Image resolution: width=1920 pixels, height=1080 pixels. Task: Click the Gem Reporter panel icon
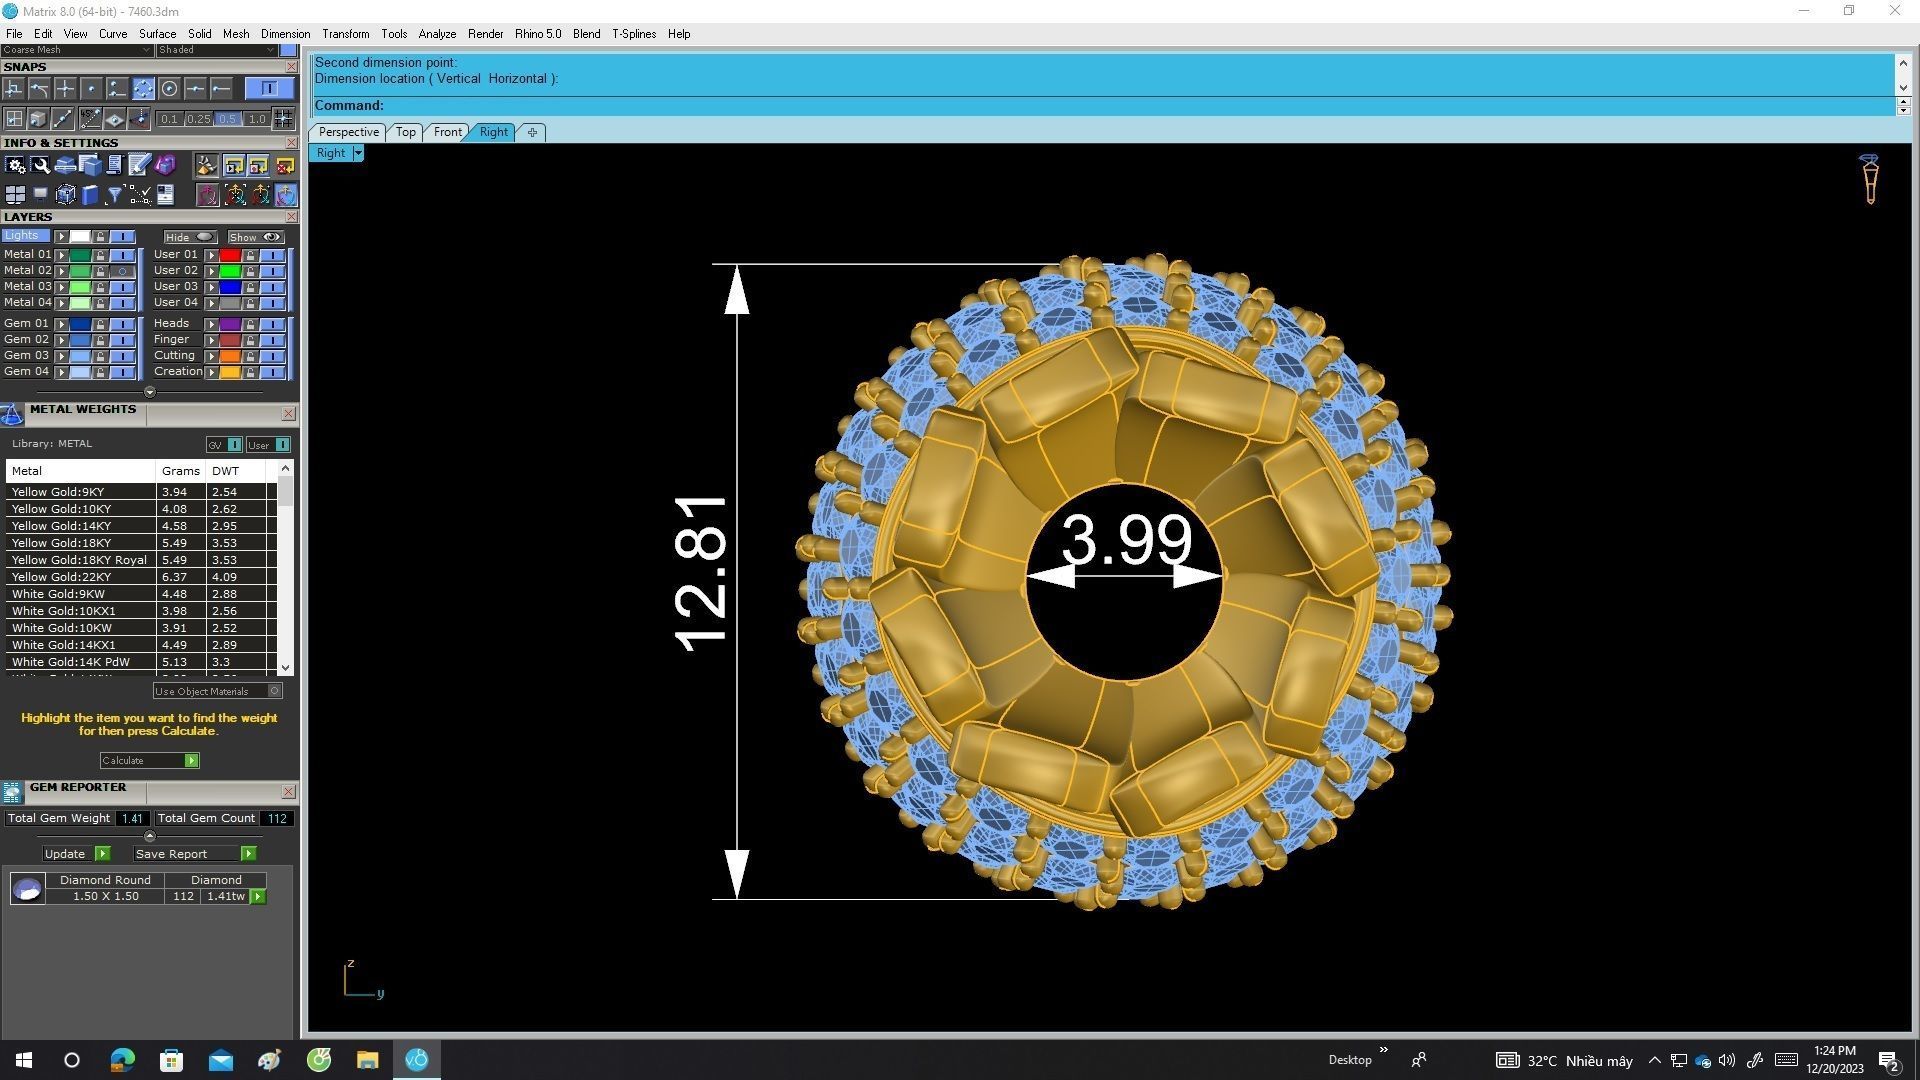pyautogui.click(x=11, y=793)
